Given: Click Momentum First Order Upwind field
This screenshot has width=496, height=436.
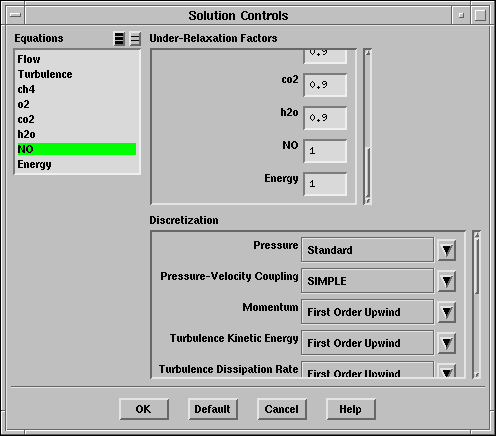Looking at the screenshot, I should pyautogui.click(x=367, y=312).
